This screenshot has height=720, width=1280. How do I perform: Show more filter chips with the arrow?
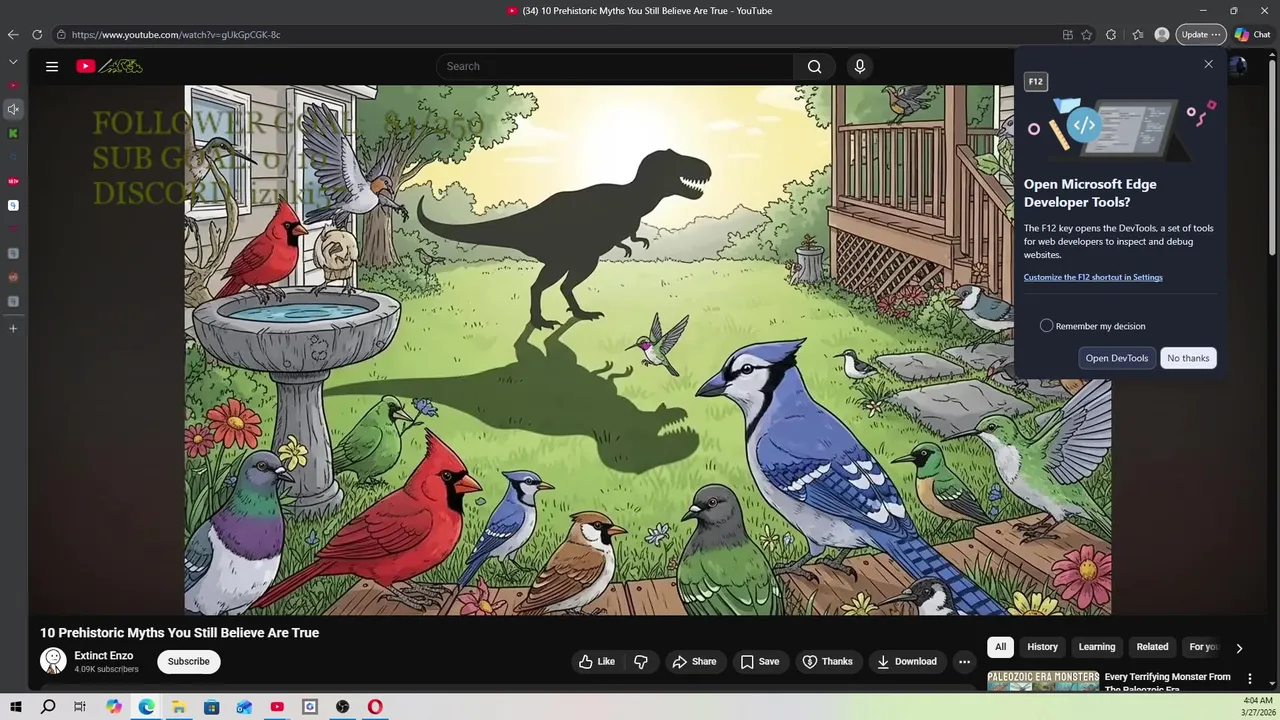[x=1239, y=648]
